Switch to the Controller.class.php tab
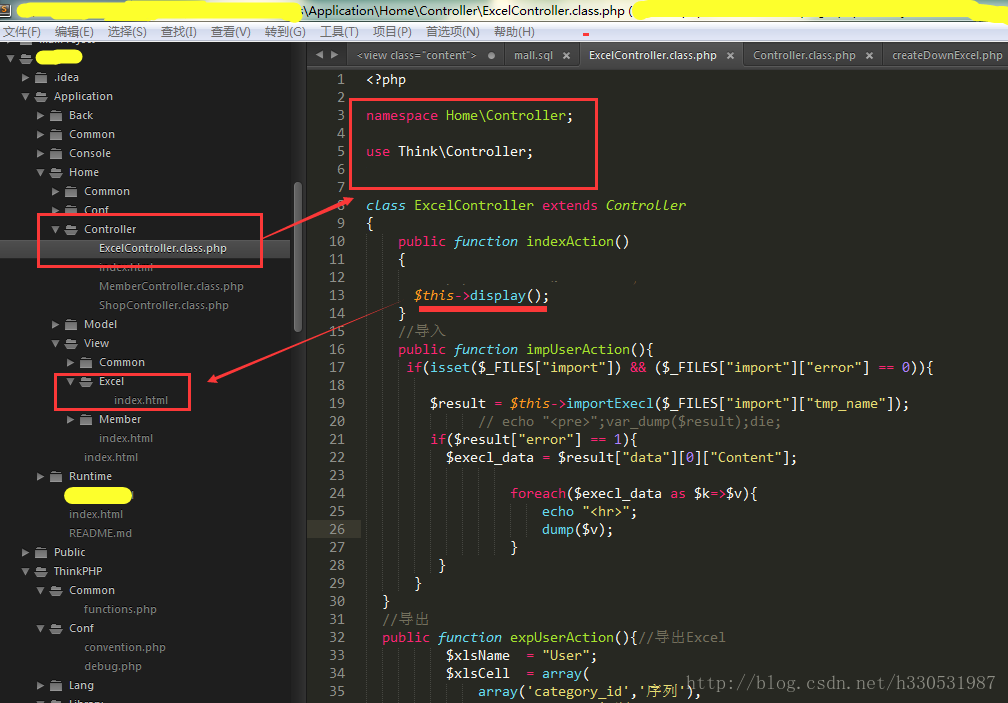 [804, 56]
